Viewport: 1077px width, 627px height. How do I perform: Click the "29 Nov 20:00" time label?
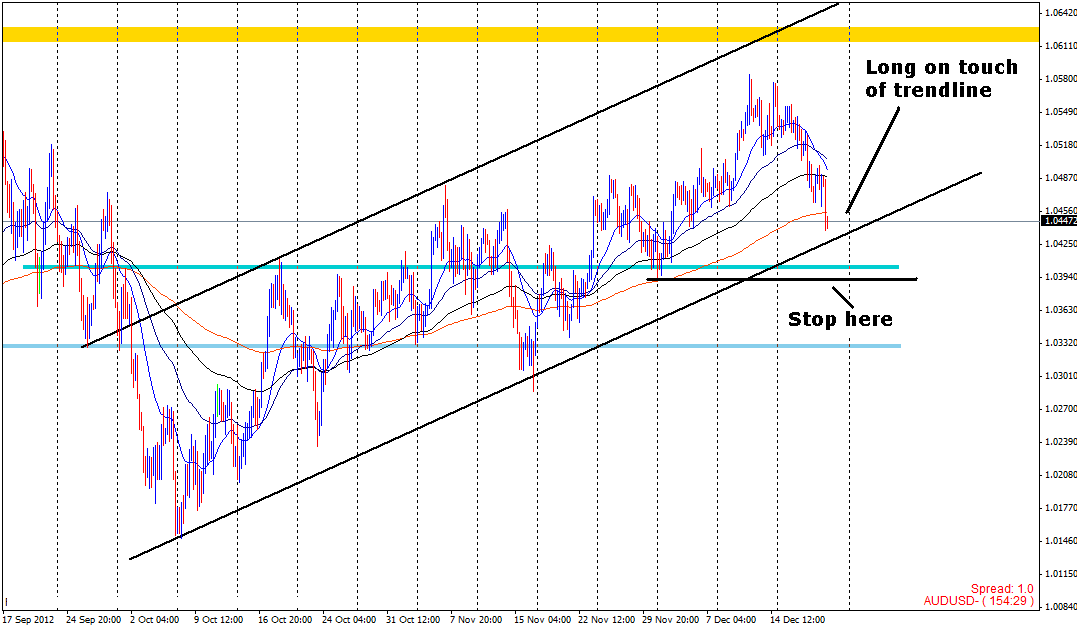[670, 619]
